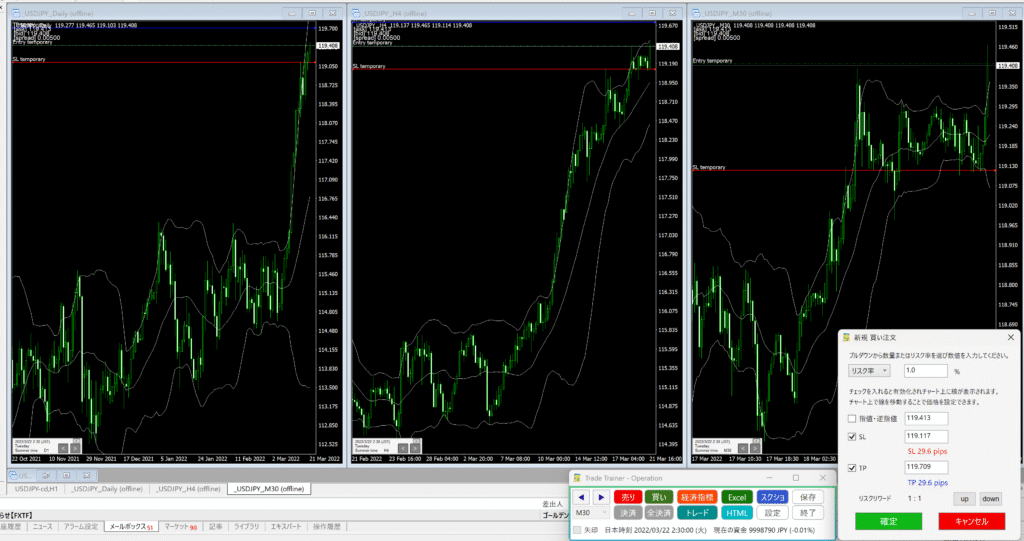This screenshot has height=541, width=1024.
Task: Click the TP price field 119.709
Action: pyautogui.click(x=926, y=467)
